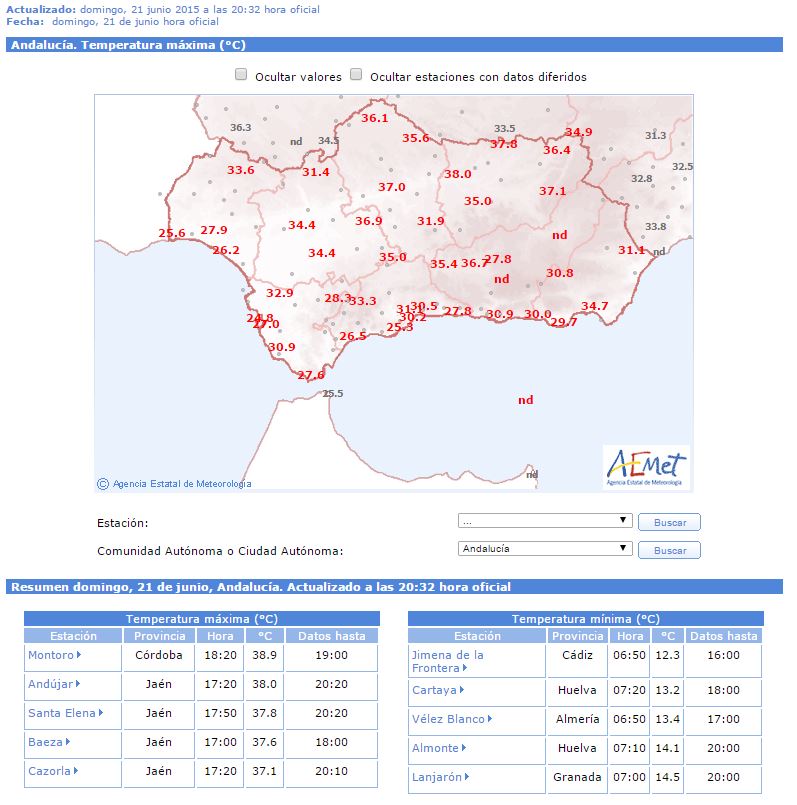
Task: Open the Estación dropdown list
Action: (545, 521)
